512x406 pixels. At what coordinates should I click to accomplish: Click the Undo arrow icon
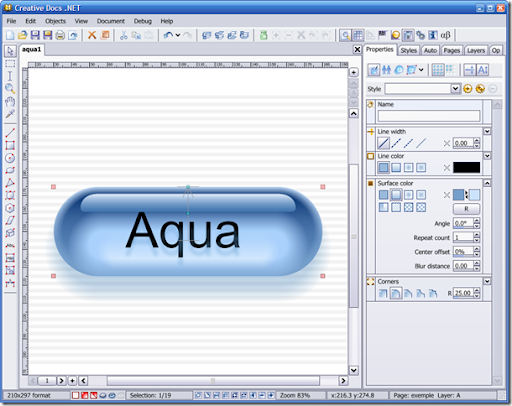(169, 35)
